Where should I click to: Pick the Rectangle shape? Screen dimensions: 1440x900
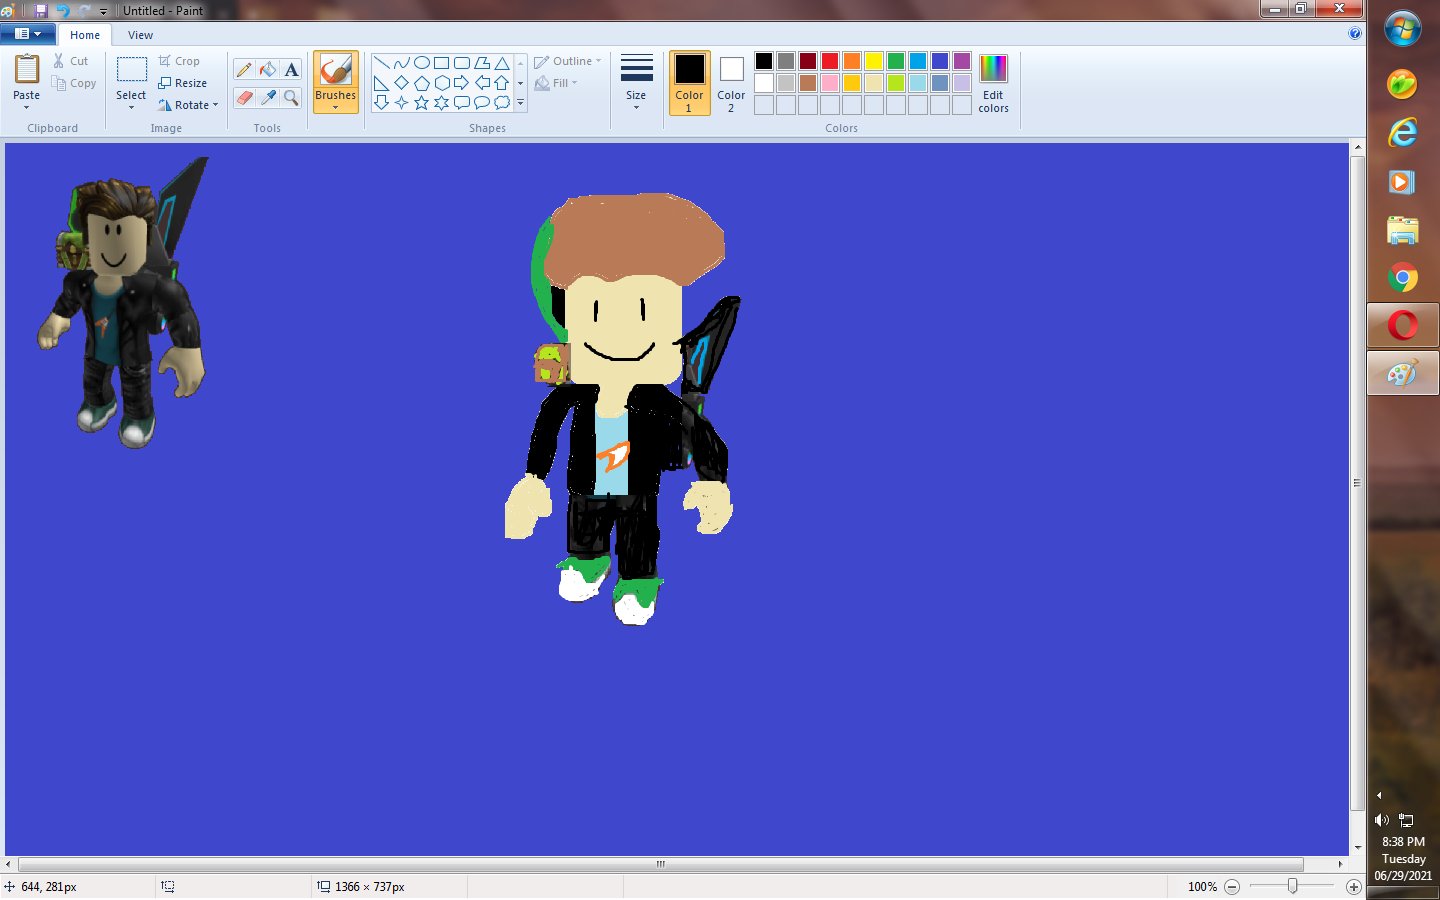click(441, 62)
